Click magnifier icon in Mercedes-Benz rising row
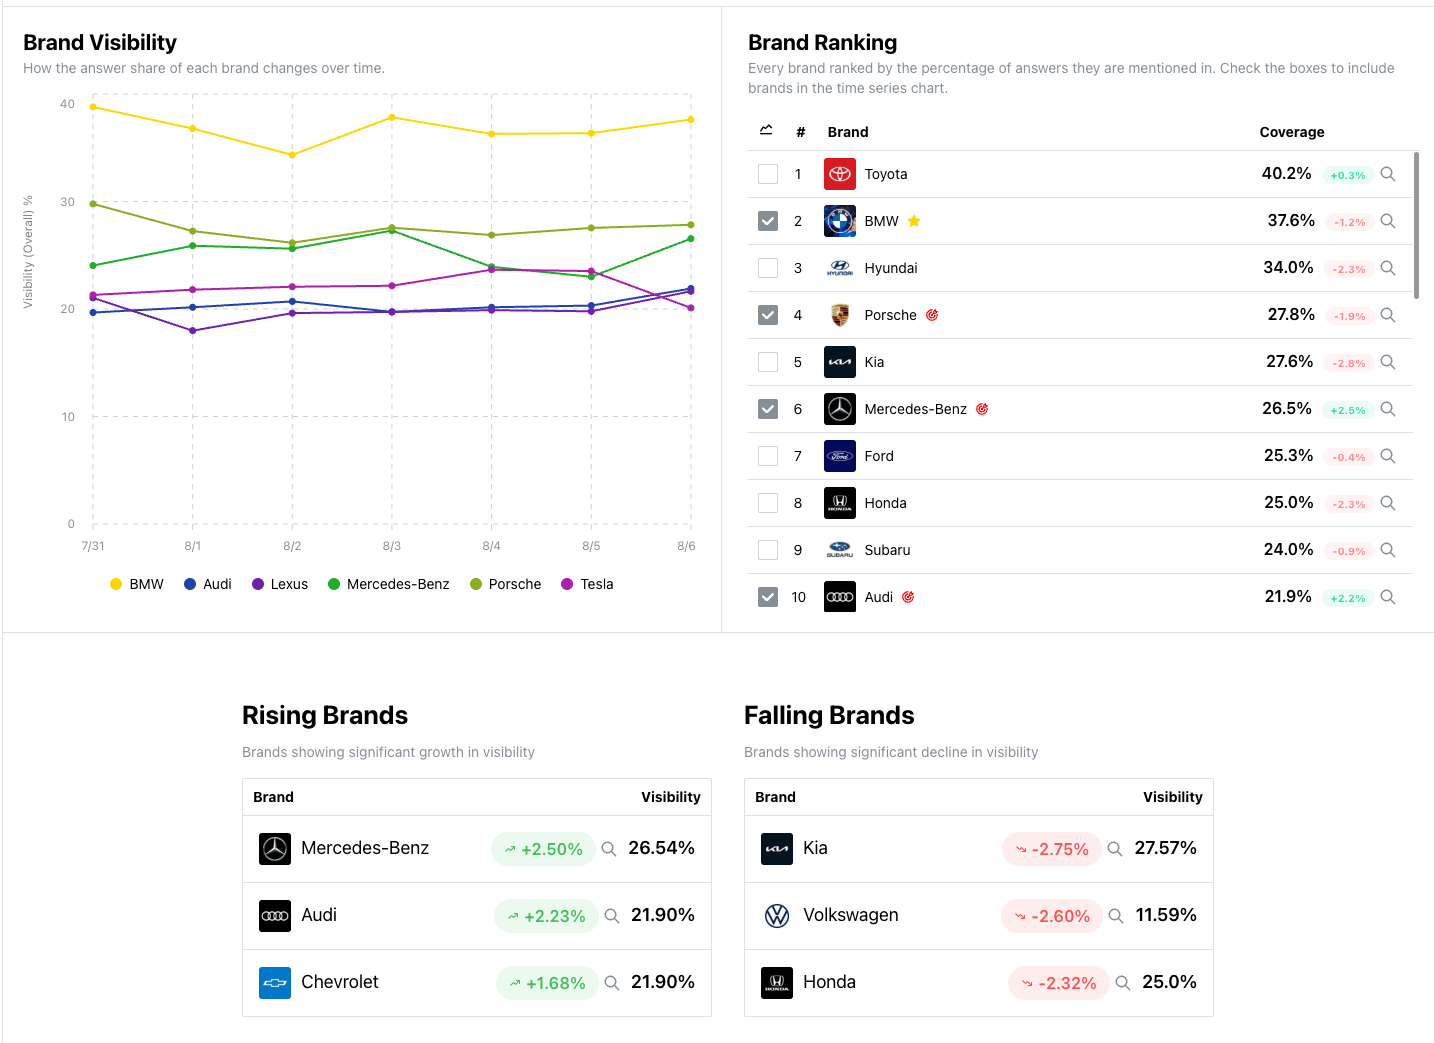 [x=609, y=849]
